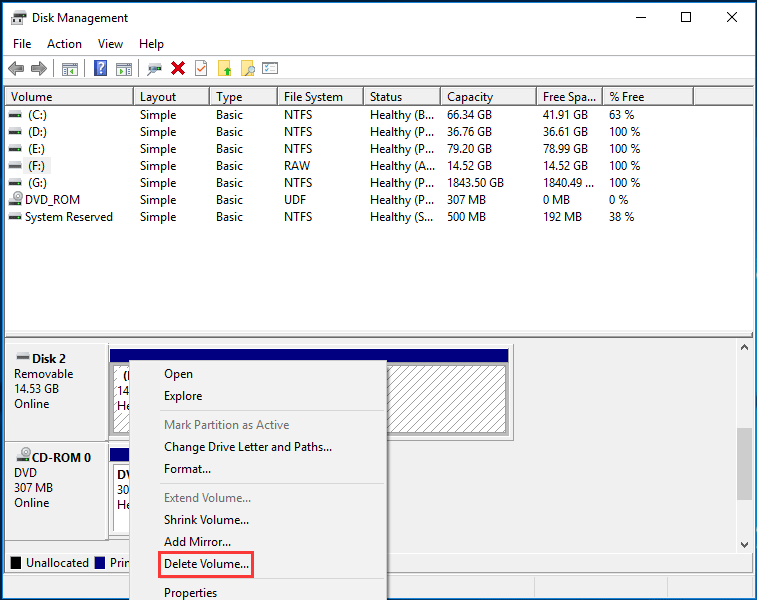Click the red X delete icon
The width and height of the screenshot is (757, 600).
pos(178,68)
